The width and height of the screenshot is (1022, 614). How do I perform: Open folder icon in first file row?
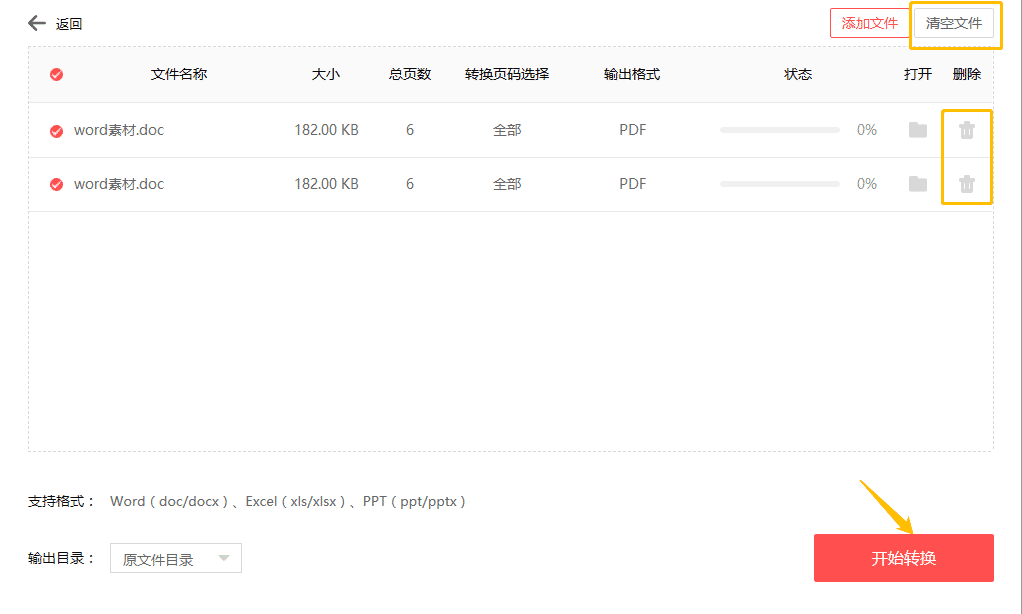tap(918, 130)
